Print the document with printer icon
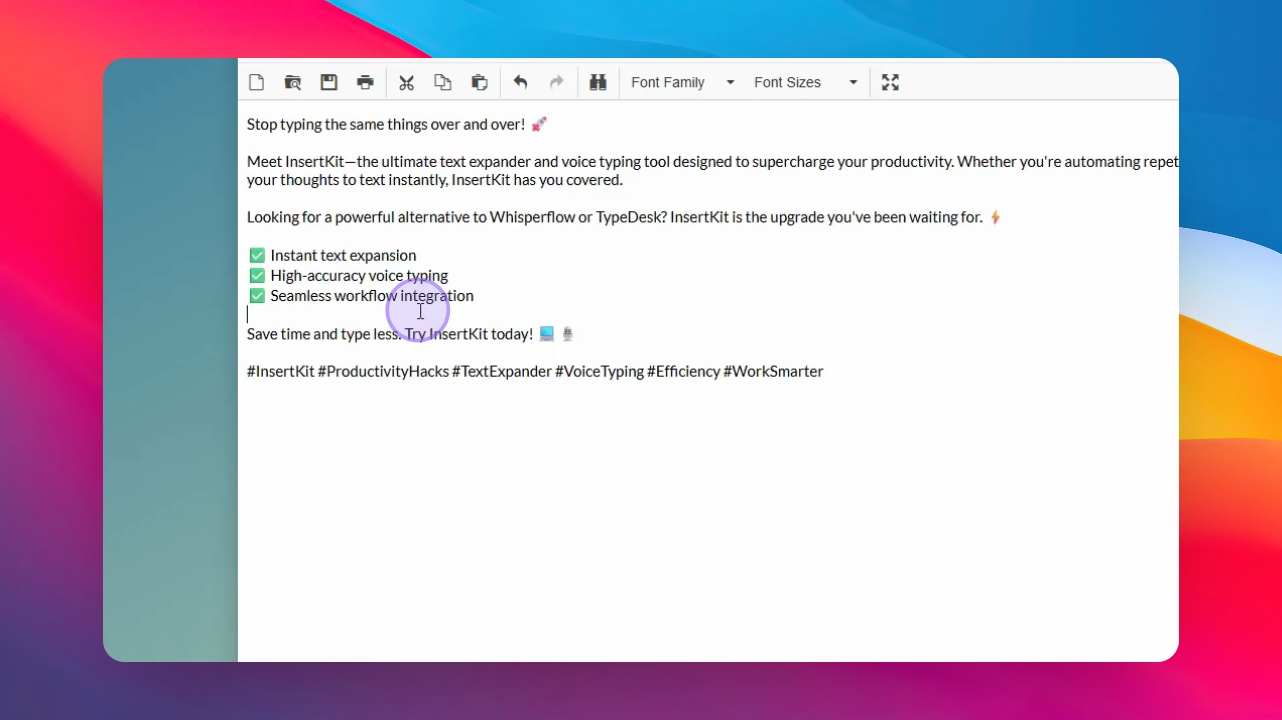 click(365, 82)
